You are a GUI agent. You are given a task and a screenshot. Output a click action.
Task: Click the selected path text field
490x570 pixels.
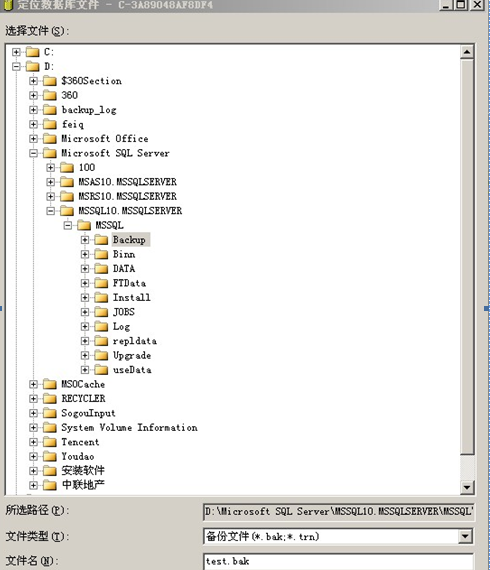click(338, 512)
